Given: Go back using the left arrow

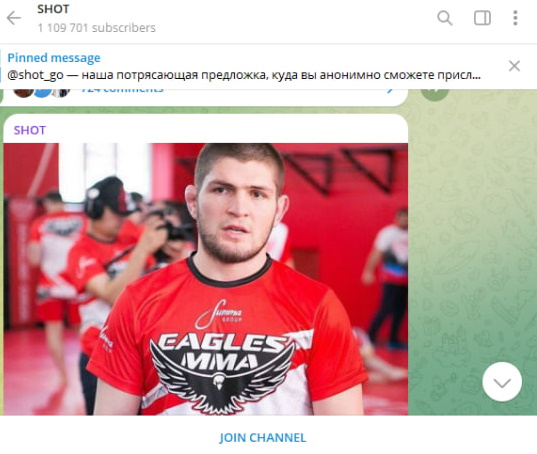Looking at the screenshot, I should click(14, 18).
